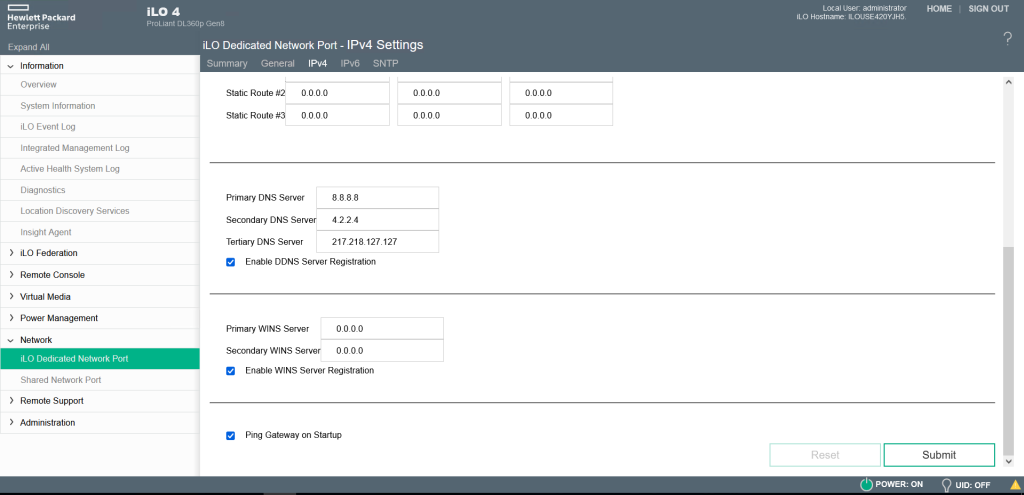Screen dimensions: 1024x495
Task: Expand the Remote Console section
Action: pos(10,275)
